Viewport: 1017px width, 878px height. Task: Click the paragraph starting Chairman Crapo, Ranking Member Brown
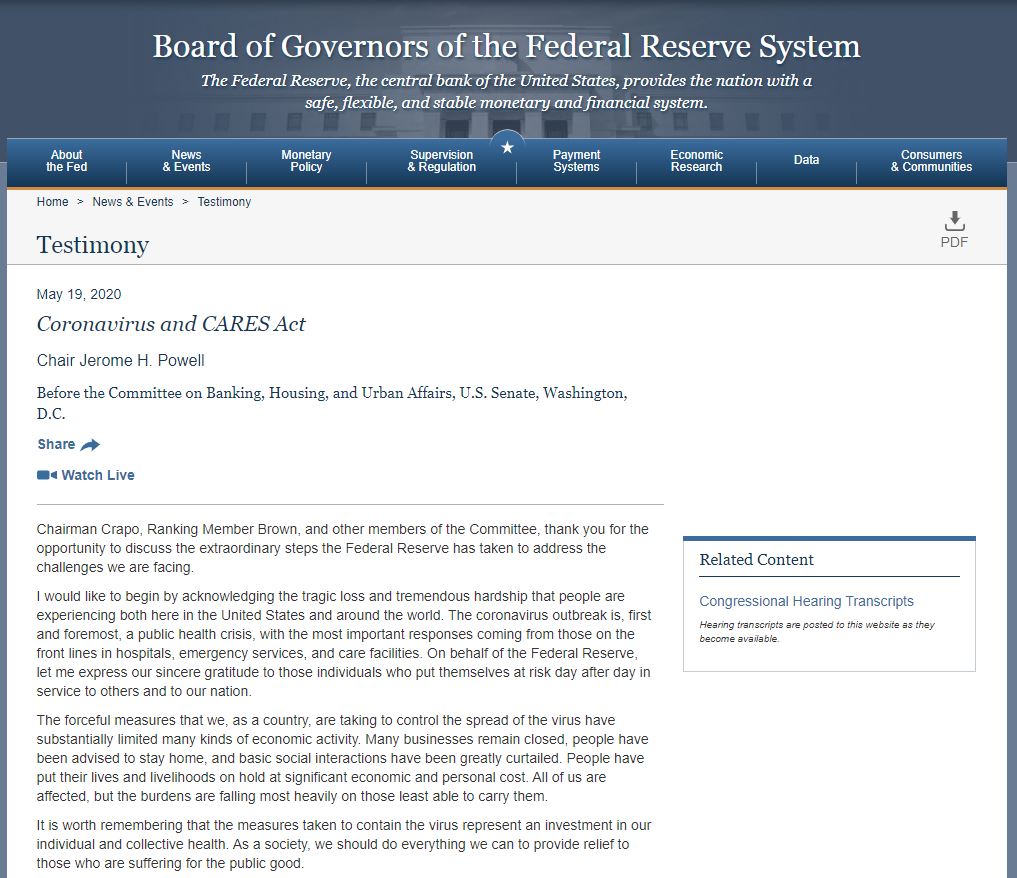click(342, 548)
